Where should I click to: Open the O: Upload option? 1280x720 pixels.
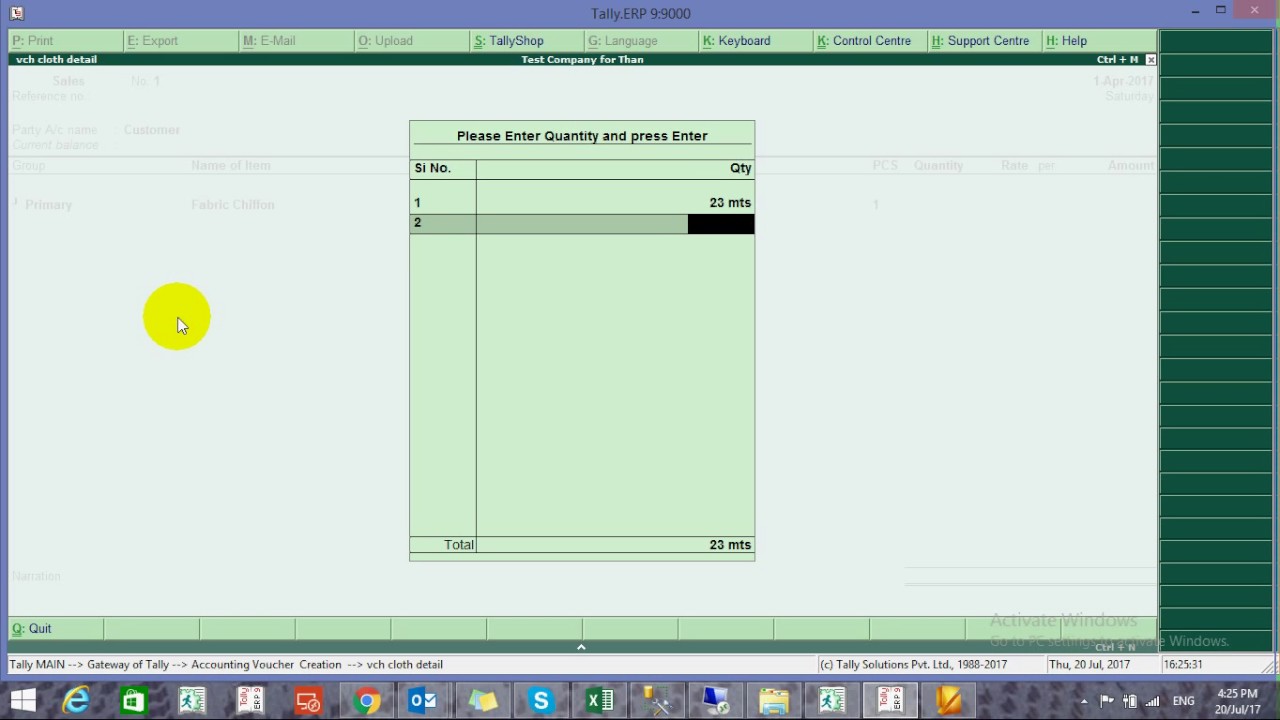coord(412,41)
